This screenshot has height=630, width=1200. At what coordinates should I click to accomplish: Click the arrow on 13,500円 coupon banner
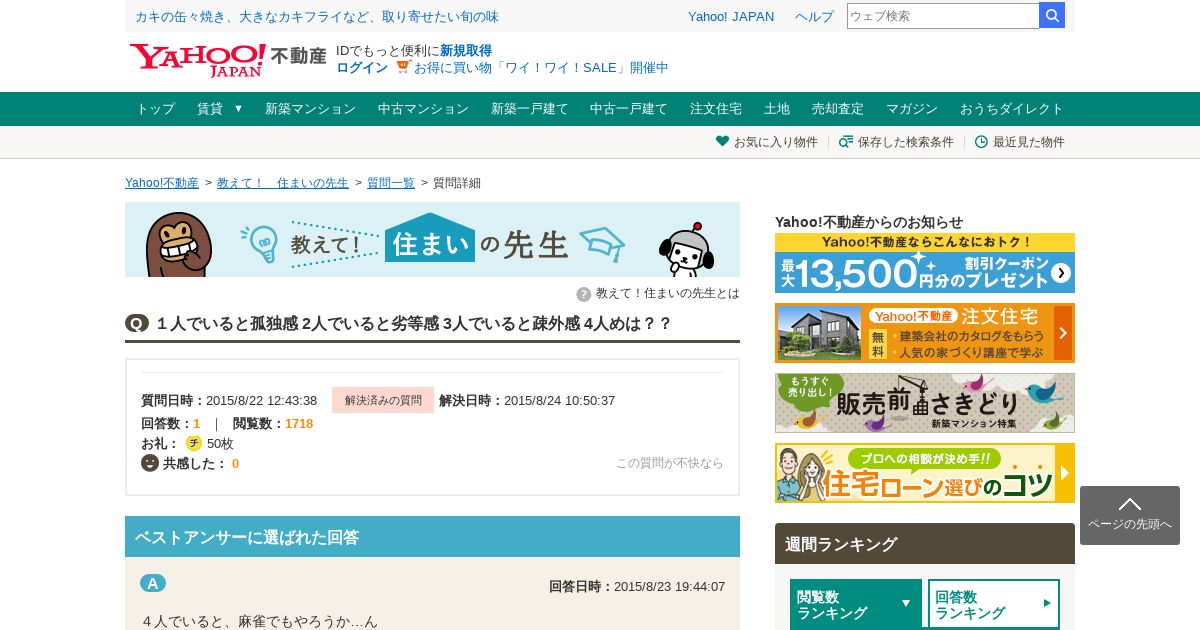(x=1061, y=272)
